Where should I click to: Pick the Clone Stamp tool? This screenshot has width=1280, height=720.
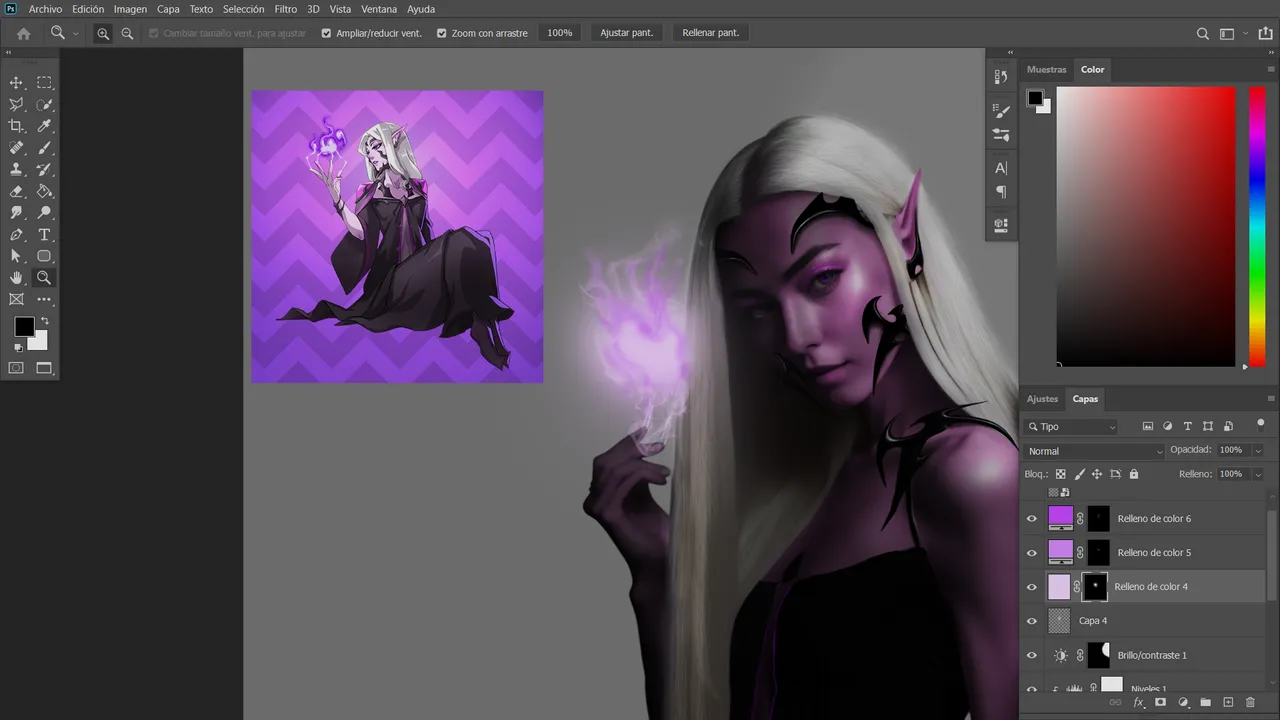coord(16,170)
